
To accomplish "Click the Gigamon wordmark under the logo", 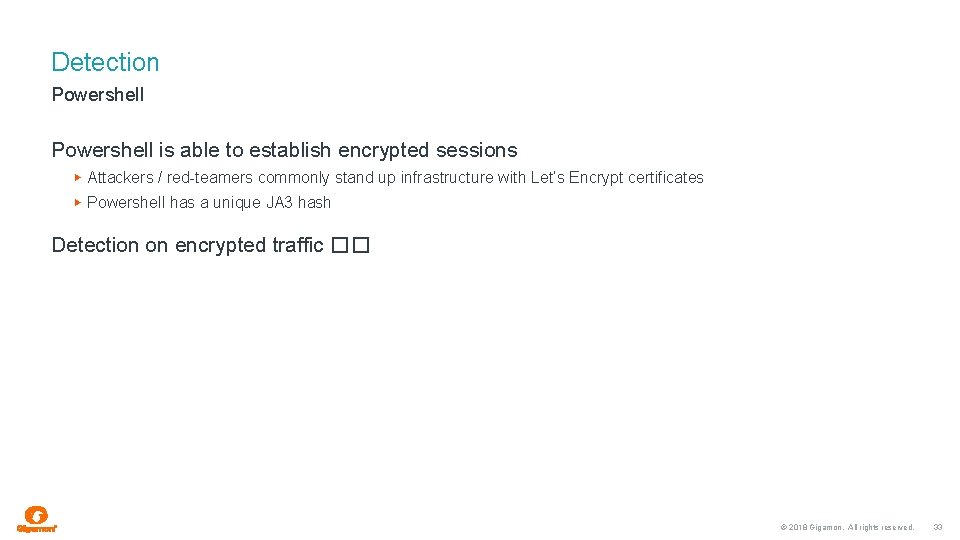I will click(x=37, y=529).
